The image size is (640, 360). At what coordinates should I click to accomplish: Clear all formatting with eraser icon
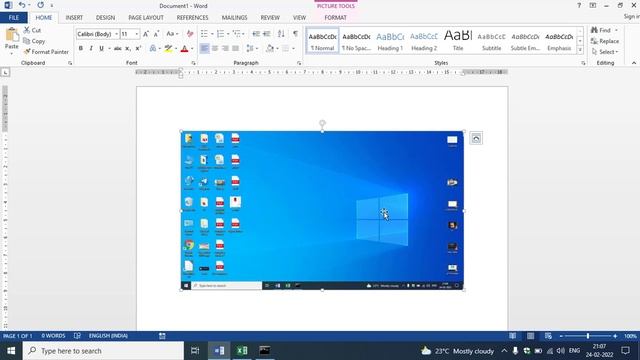(x=190, y=34)
